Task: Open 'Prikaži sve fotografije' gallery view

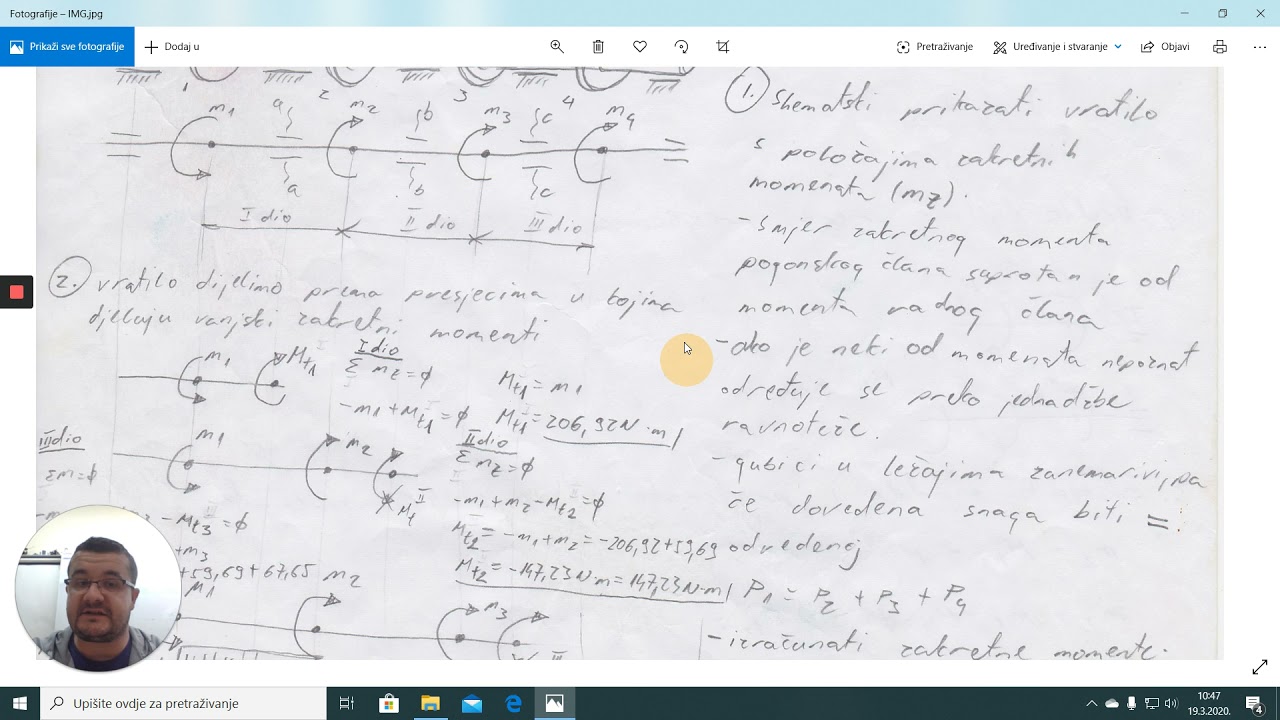Action: (x=67, y=47)
